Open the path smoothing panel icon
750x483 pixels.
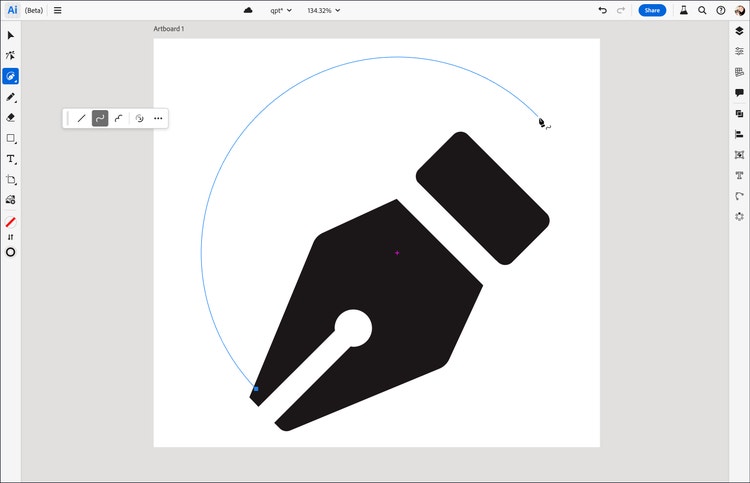coord(739,196)
